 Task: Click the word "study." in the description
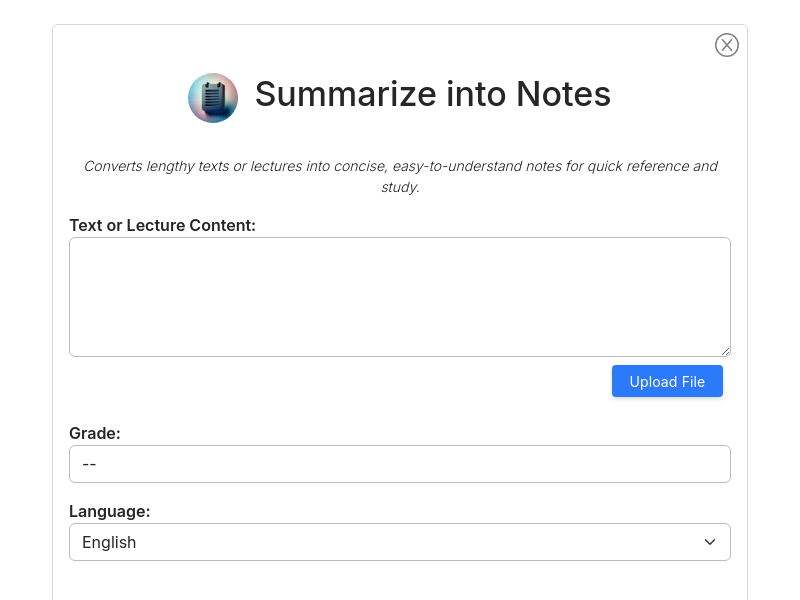click(401, 187)
